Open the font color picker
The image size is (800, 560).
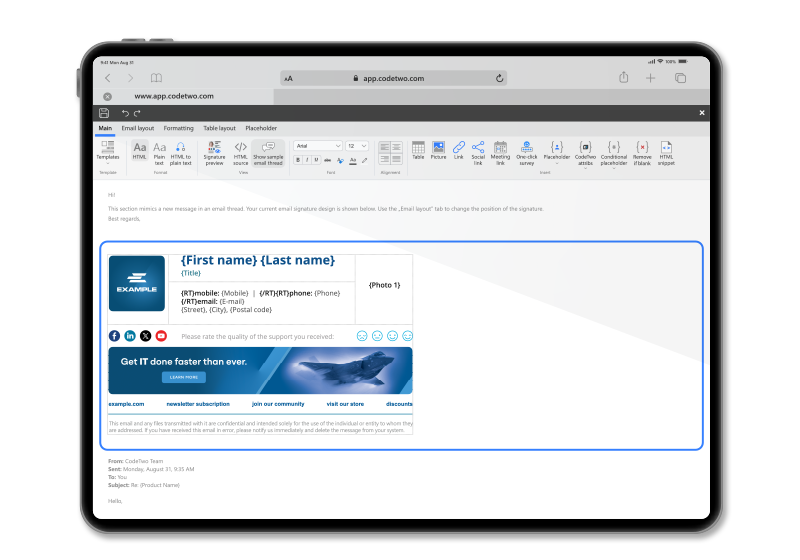coord(353,160)
